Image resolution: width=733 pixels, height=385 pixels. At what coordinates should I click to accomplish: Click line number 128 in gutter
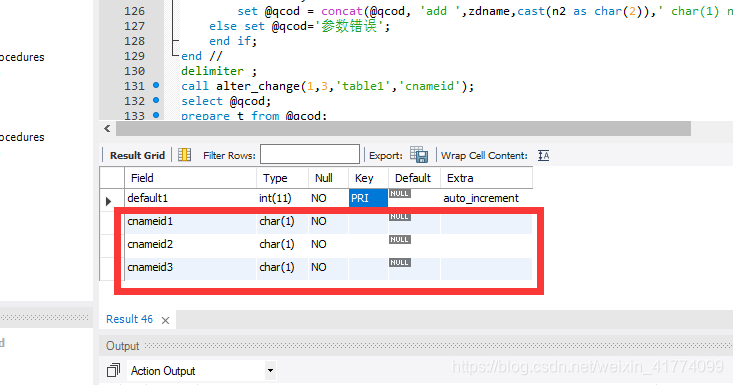[x=134, y=41]
